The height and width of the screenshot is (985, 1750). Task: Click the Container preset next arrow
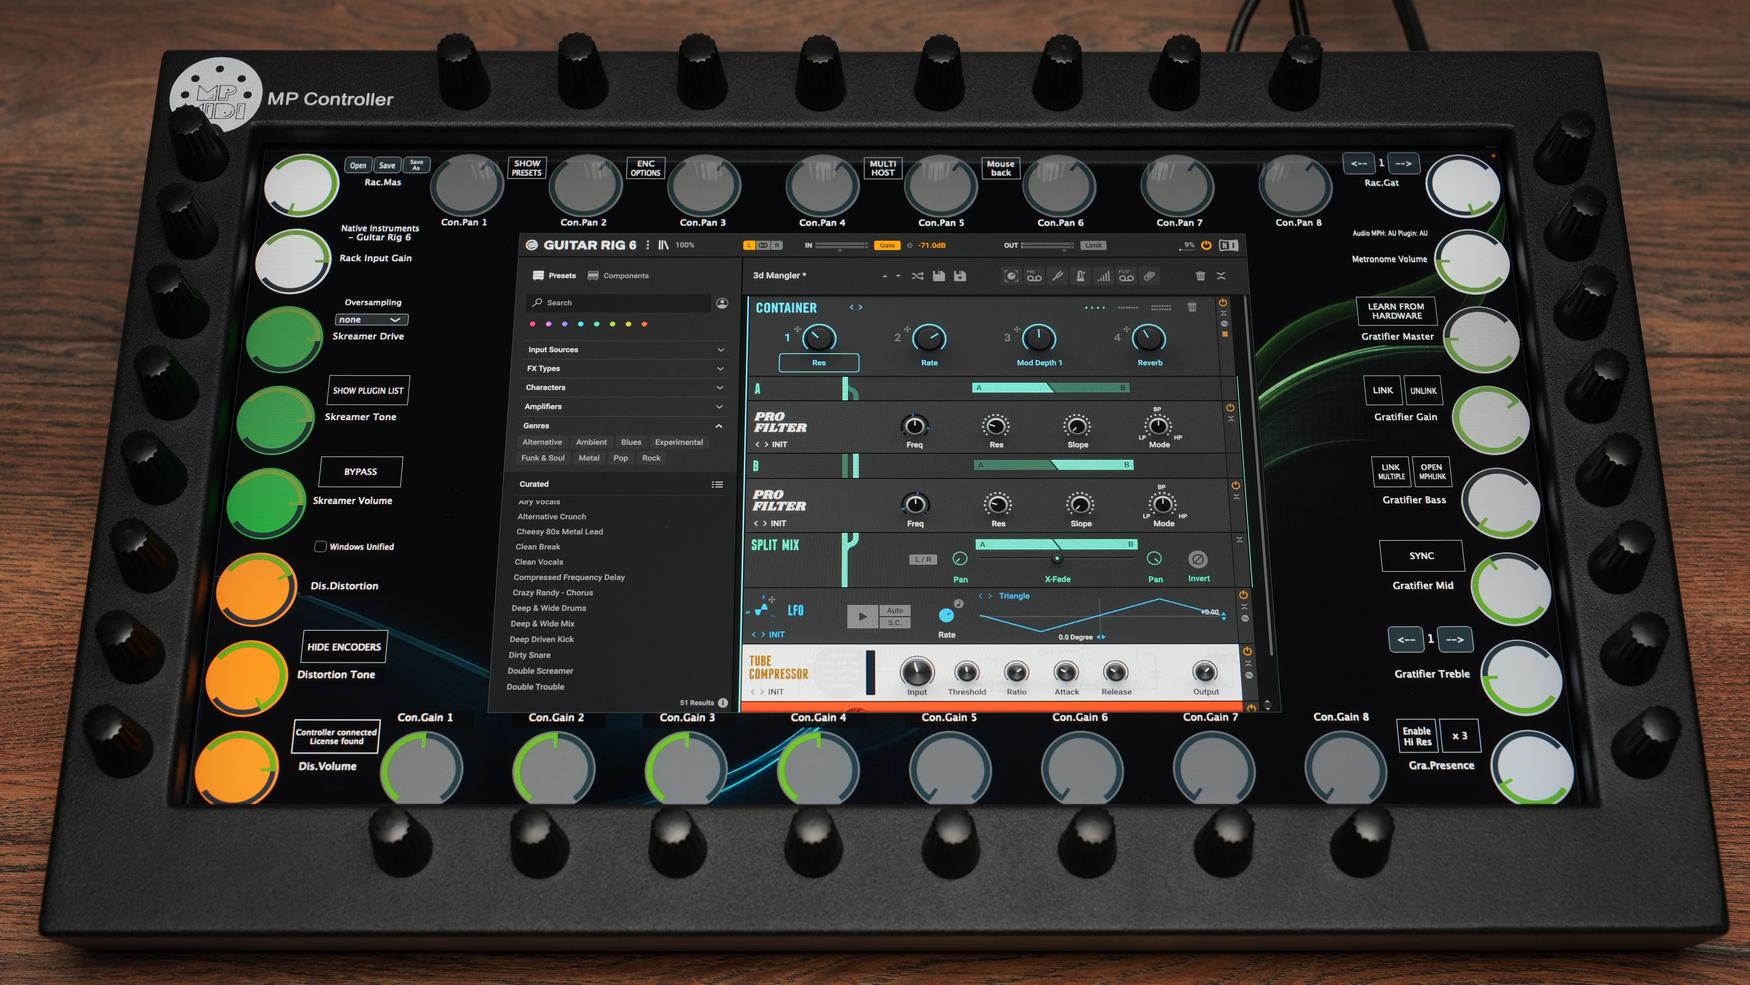(x=860, y=308)
